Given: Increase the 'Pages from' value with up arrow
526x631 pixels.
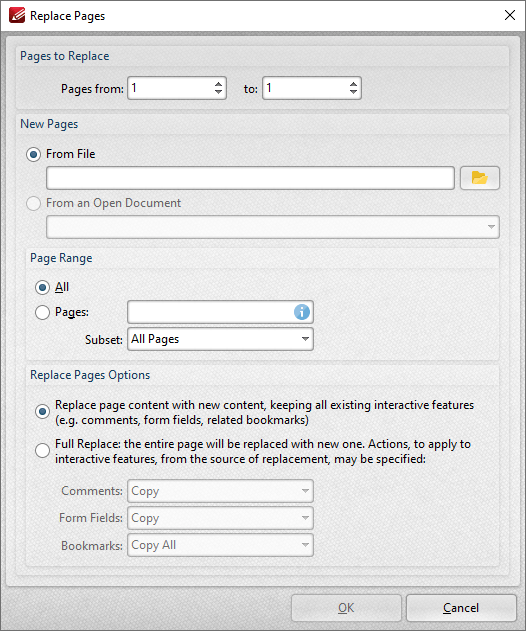Looking at the screenshot, I should tap(218, 84).
